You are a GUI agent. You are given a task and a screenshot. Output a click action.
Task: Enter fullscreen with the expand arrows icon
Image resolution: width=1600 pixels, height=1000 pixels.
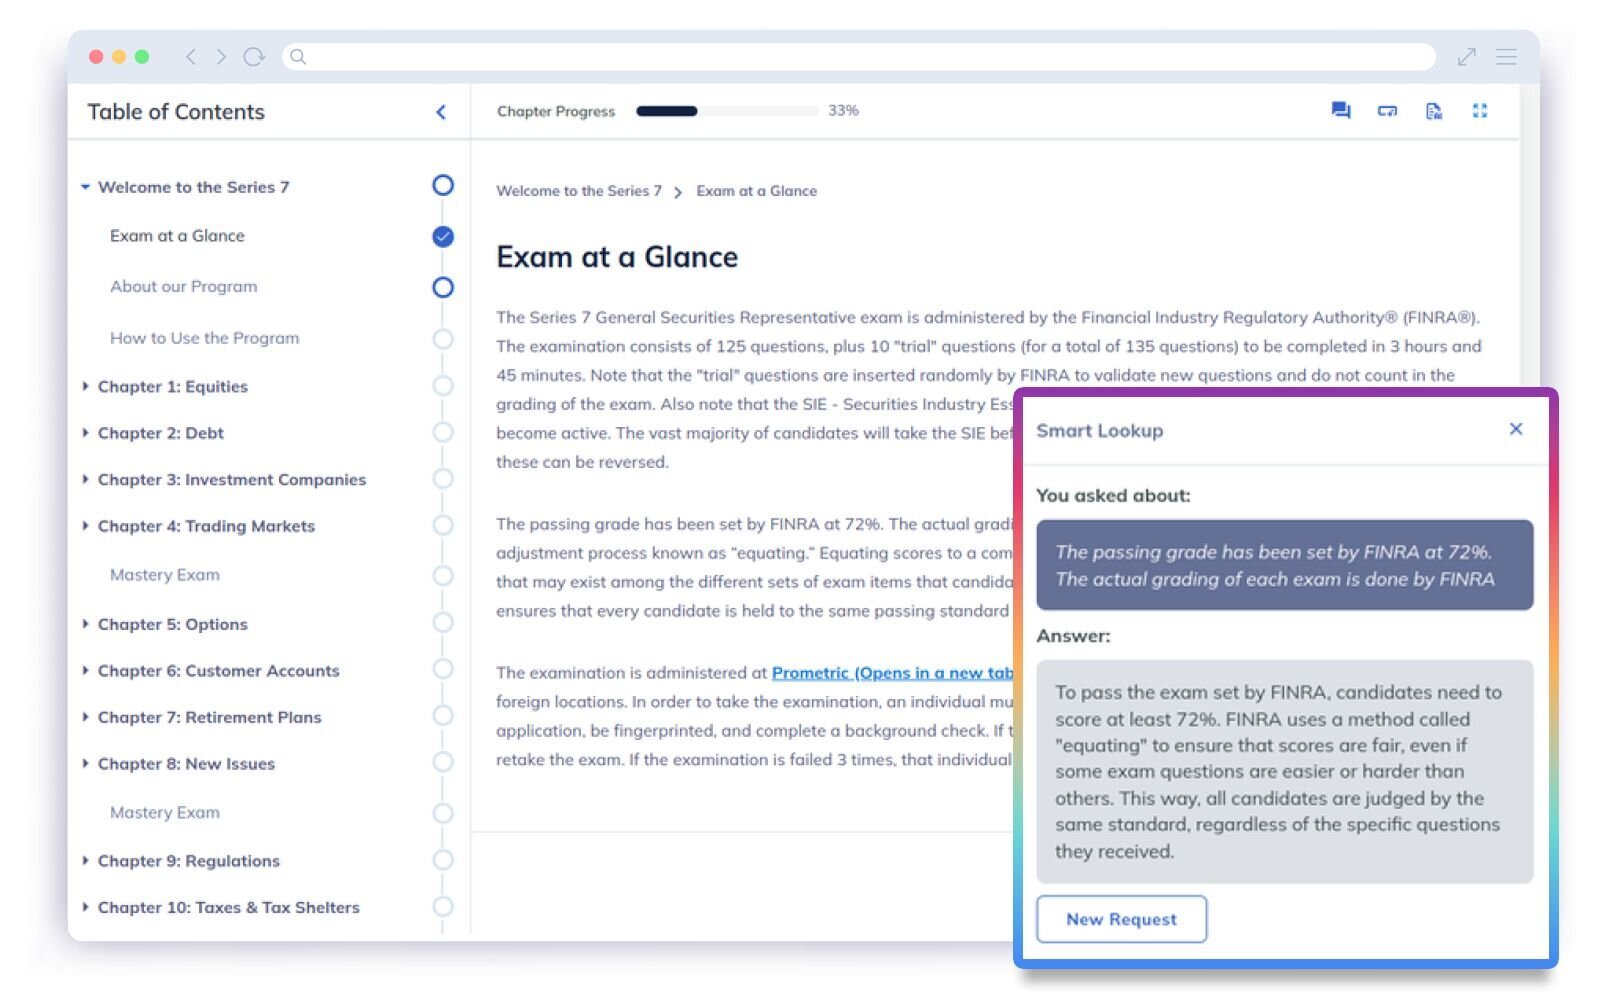point(1479,111)
